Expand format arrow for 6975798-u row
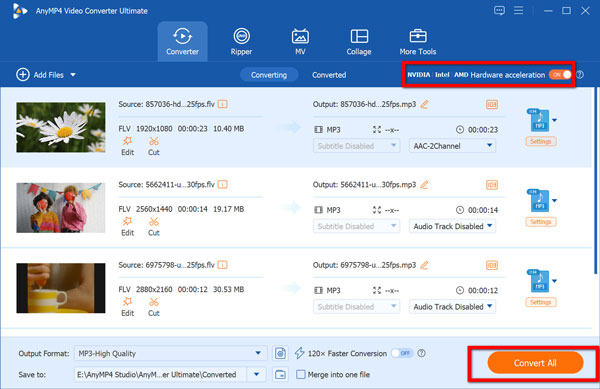Screen dimensions: 600x389 point(554,281)
